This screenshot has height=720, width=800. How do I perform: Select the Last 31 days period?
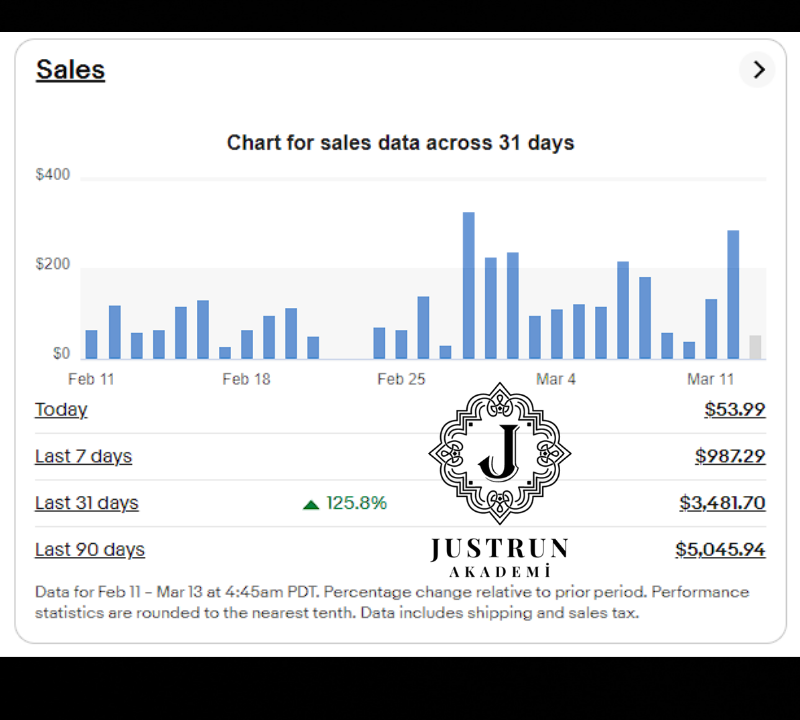coord(86,503)
